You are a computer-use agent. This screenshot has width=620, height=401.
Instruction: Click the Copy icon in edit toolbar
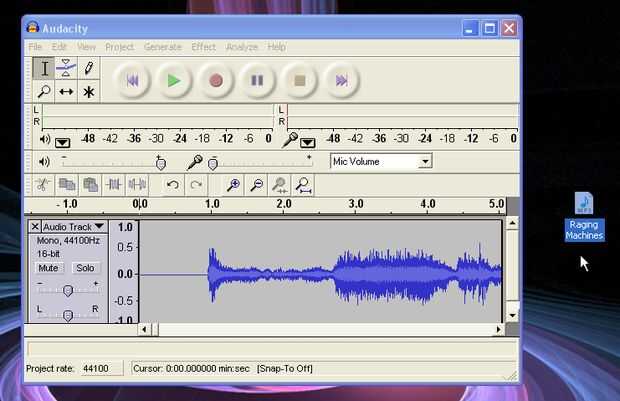(x=67, y=184)
